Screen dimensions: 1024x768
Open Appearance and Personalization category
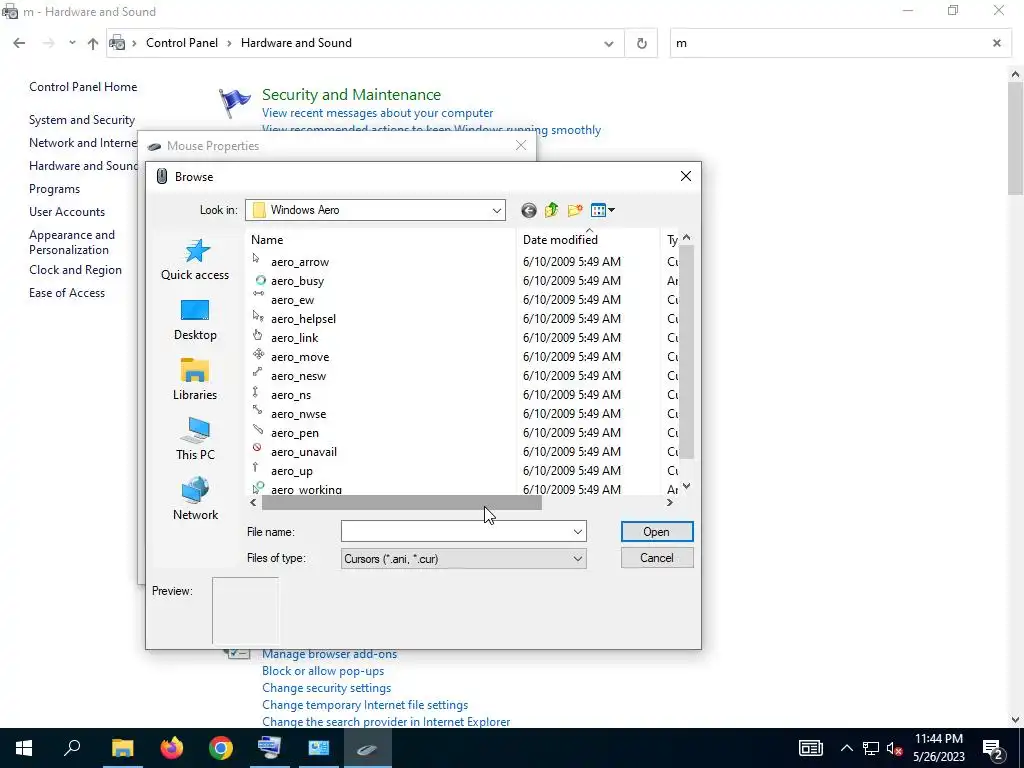[x=72, y=242]
